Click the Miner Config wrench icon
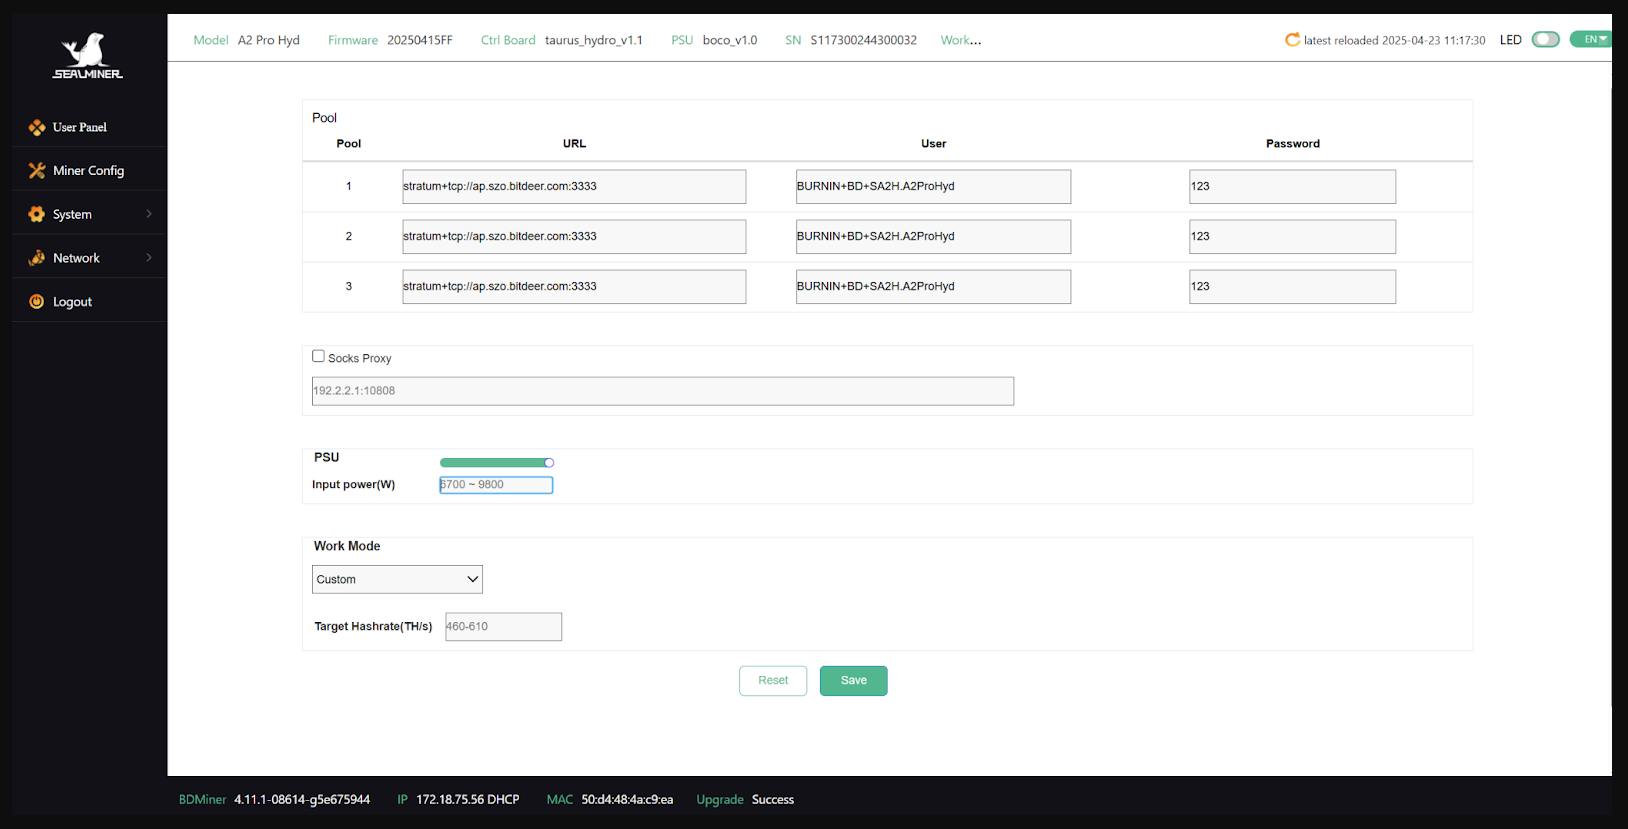 coord(37,170)
